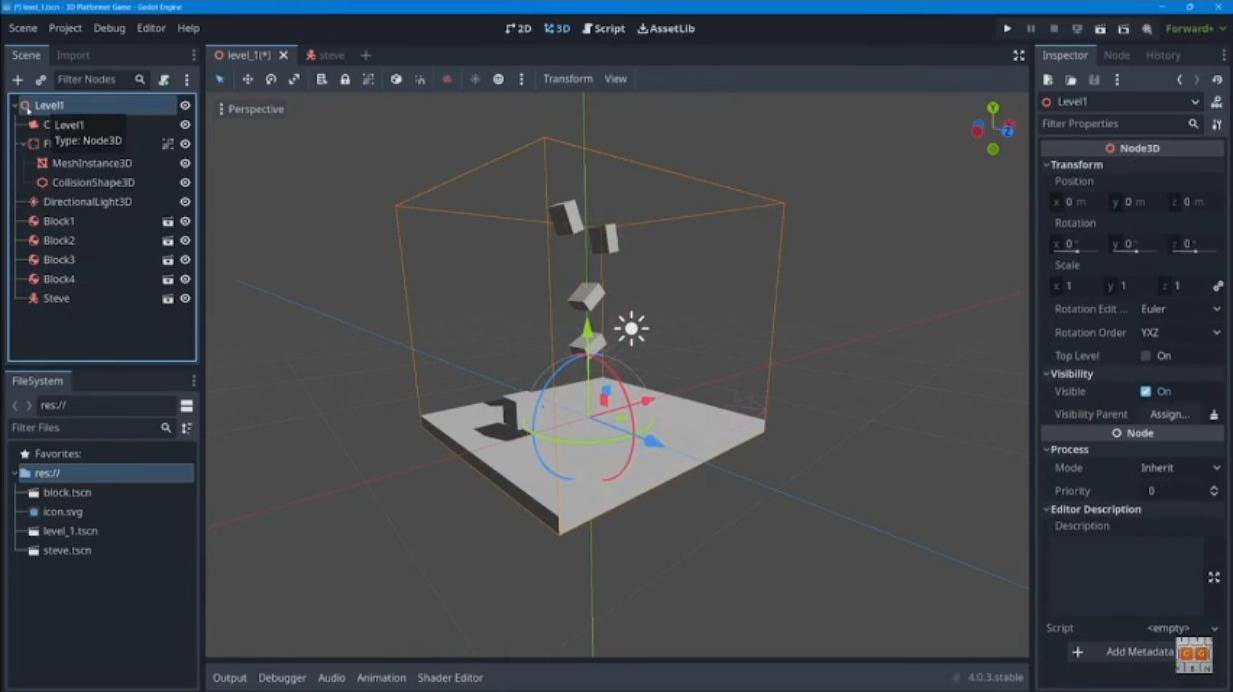Stop the running project

[1053, 29]
